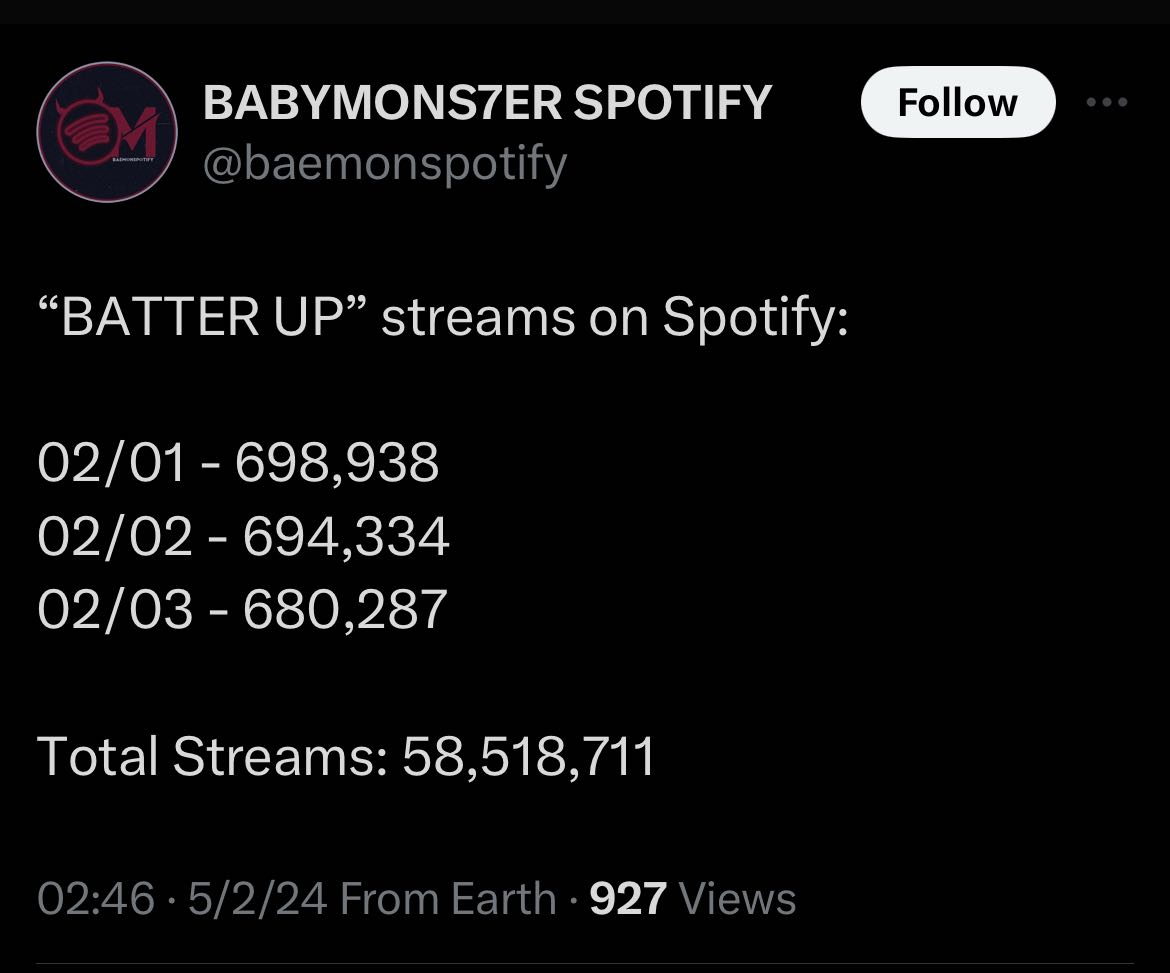This screenshot has width=1170, height=973.
Task: Open the three-dot more options menu
Action: 1107,102
